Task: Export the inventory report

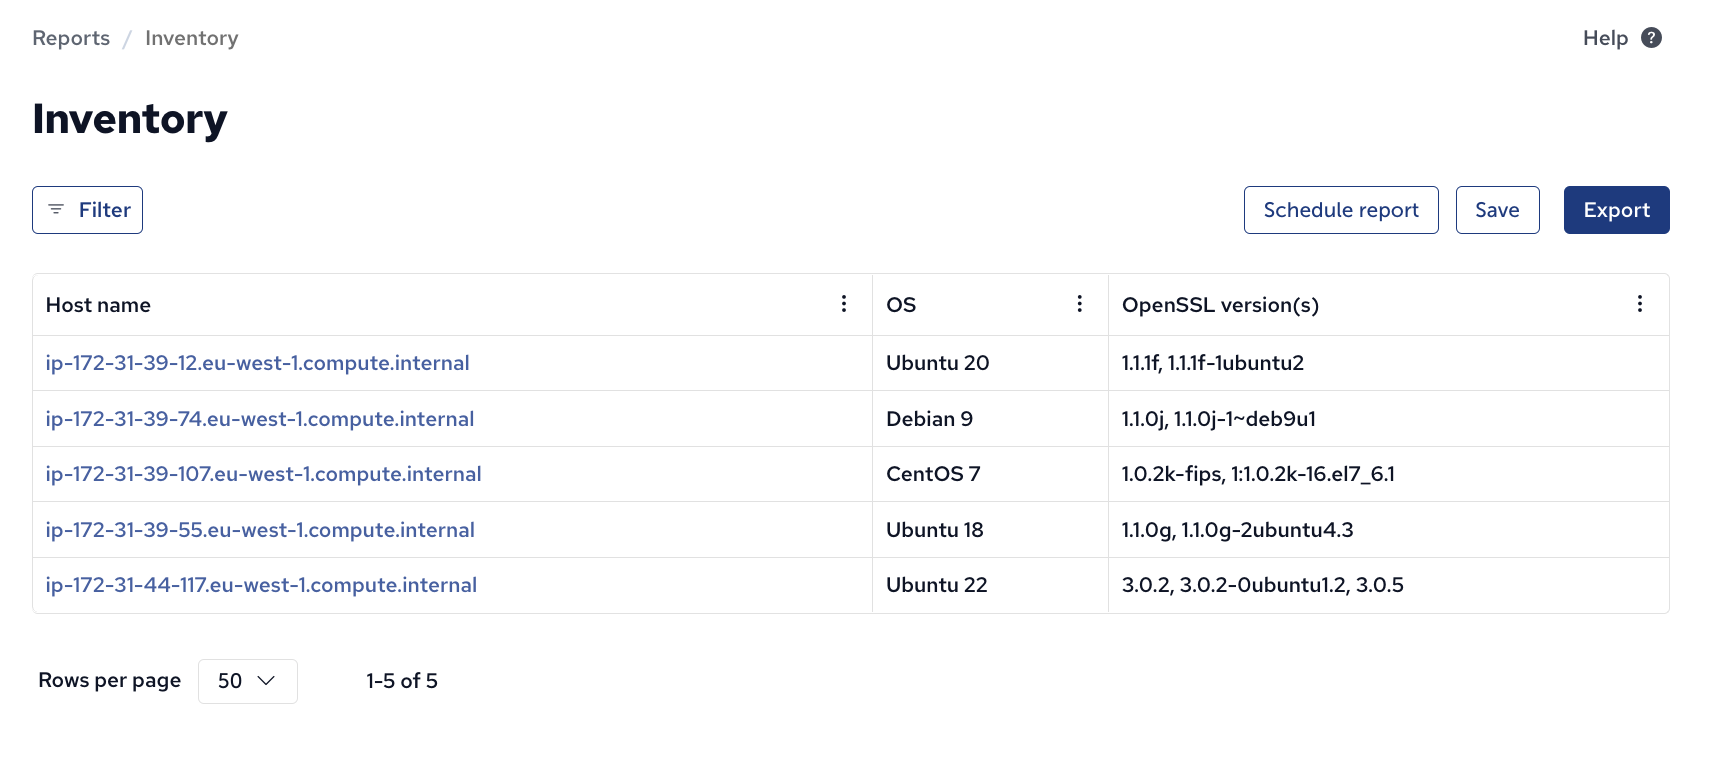Action: click(x=1616, y=210)
